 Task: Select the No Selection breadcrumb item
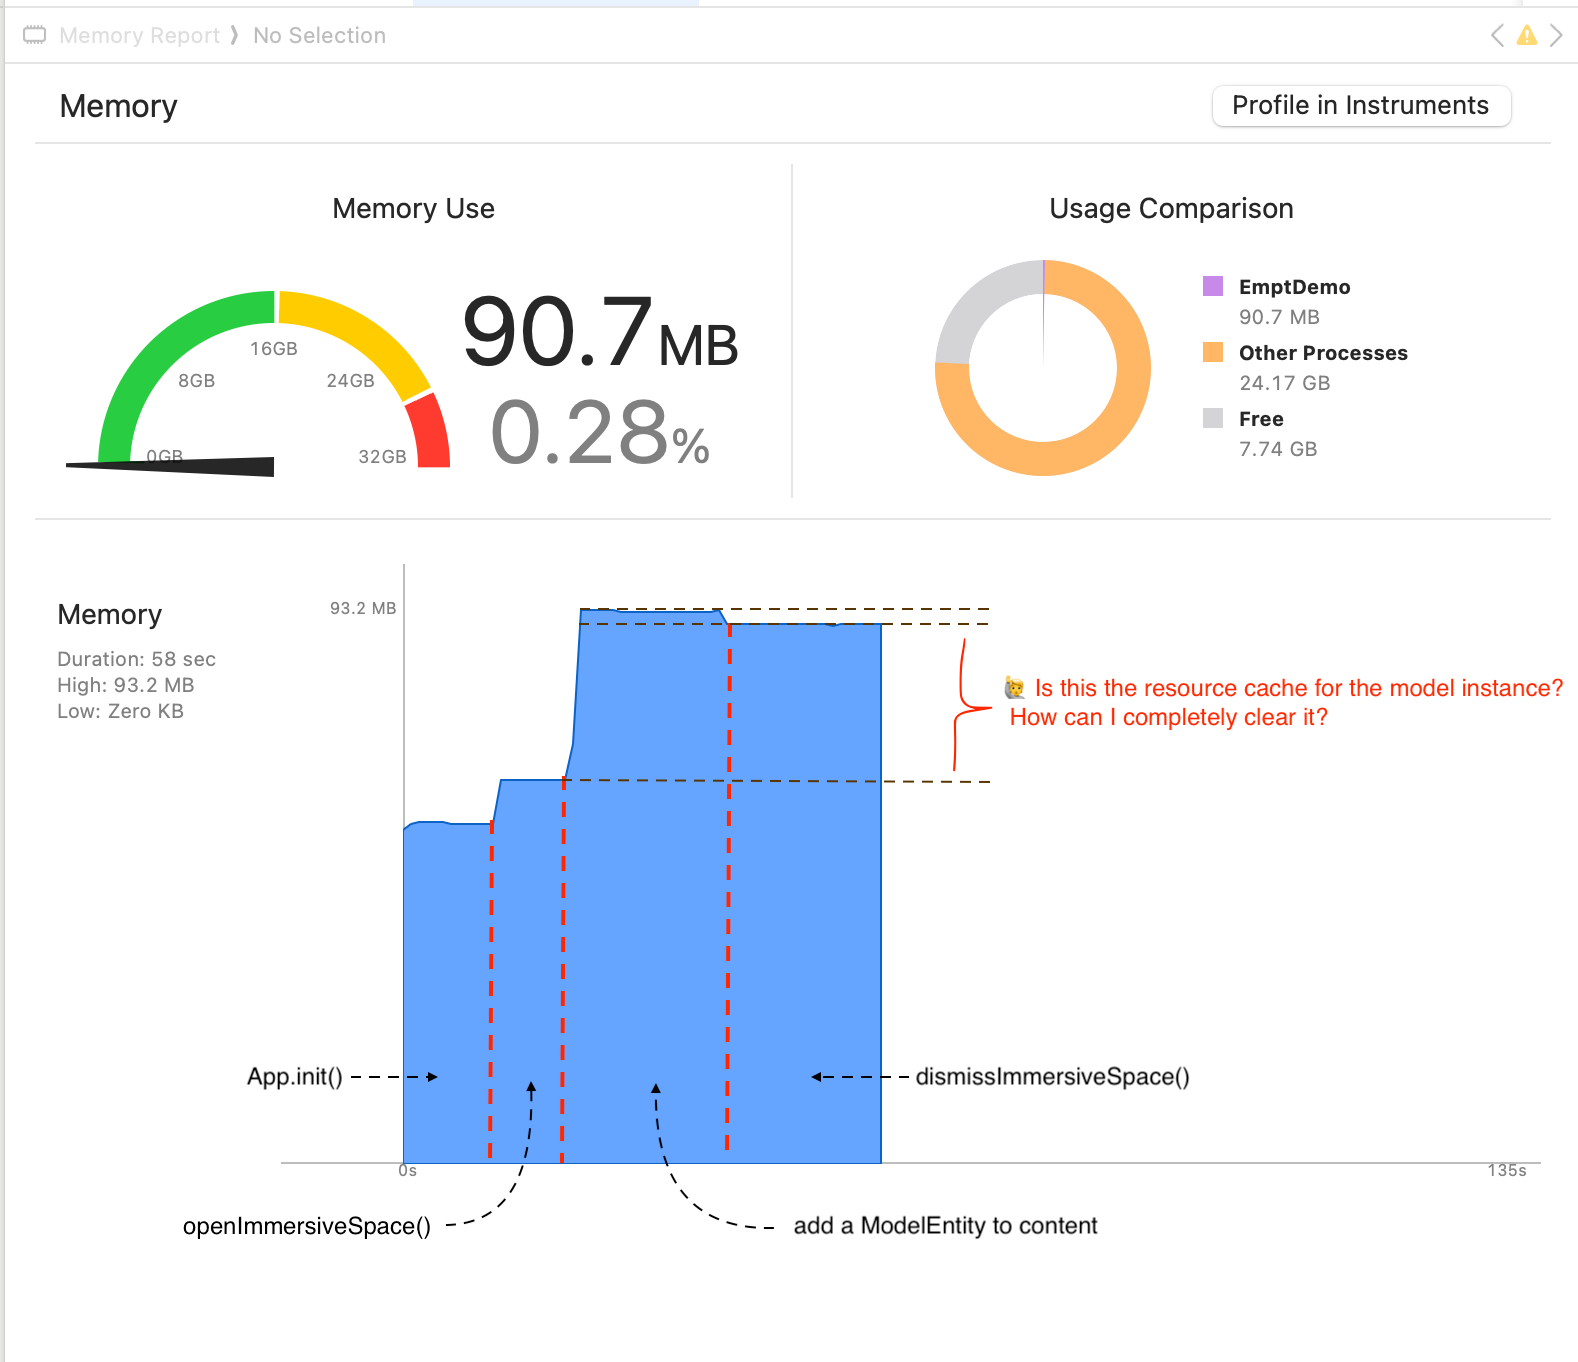click(x=319, y=35)
